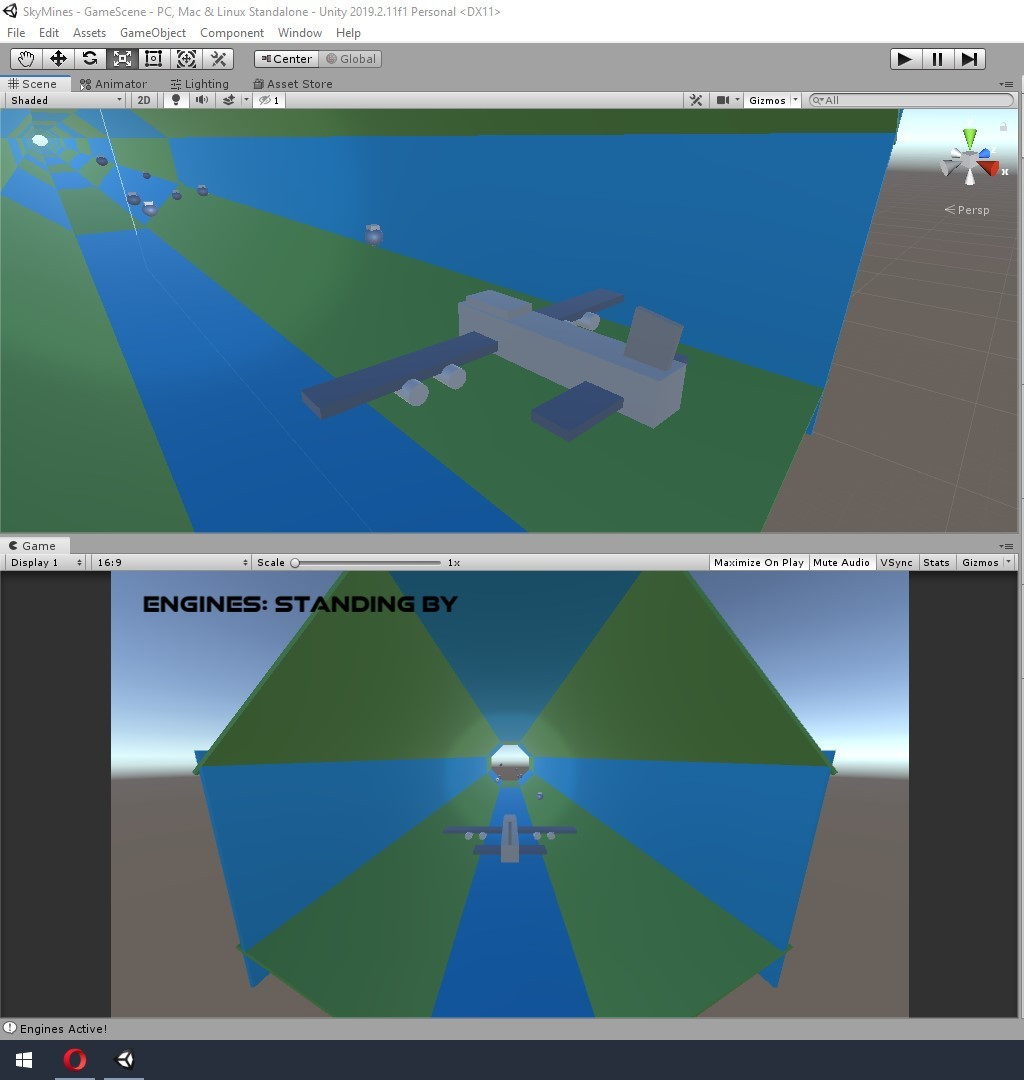1024x1080 pixels.
Task: Toggle scene lighting bulb icon
Action: tap(176, 100)
